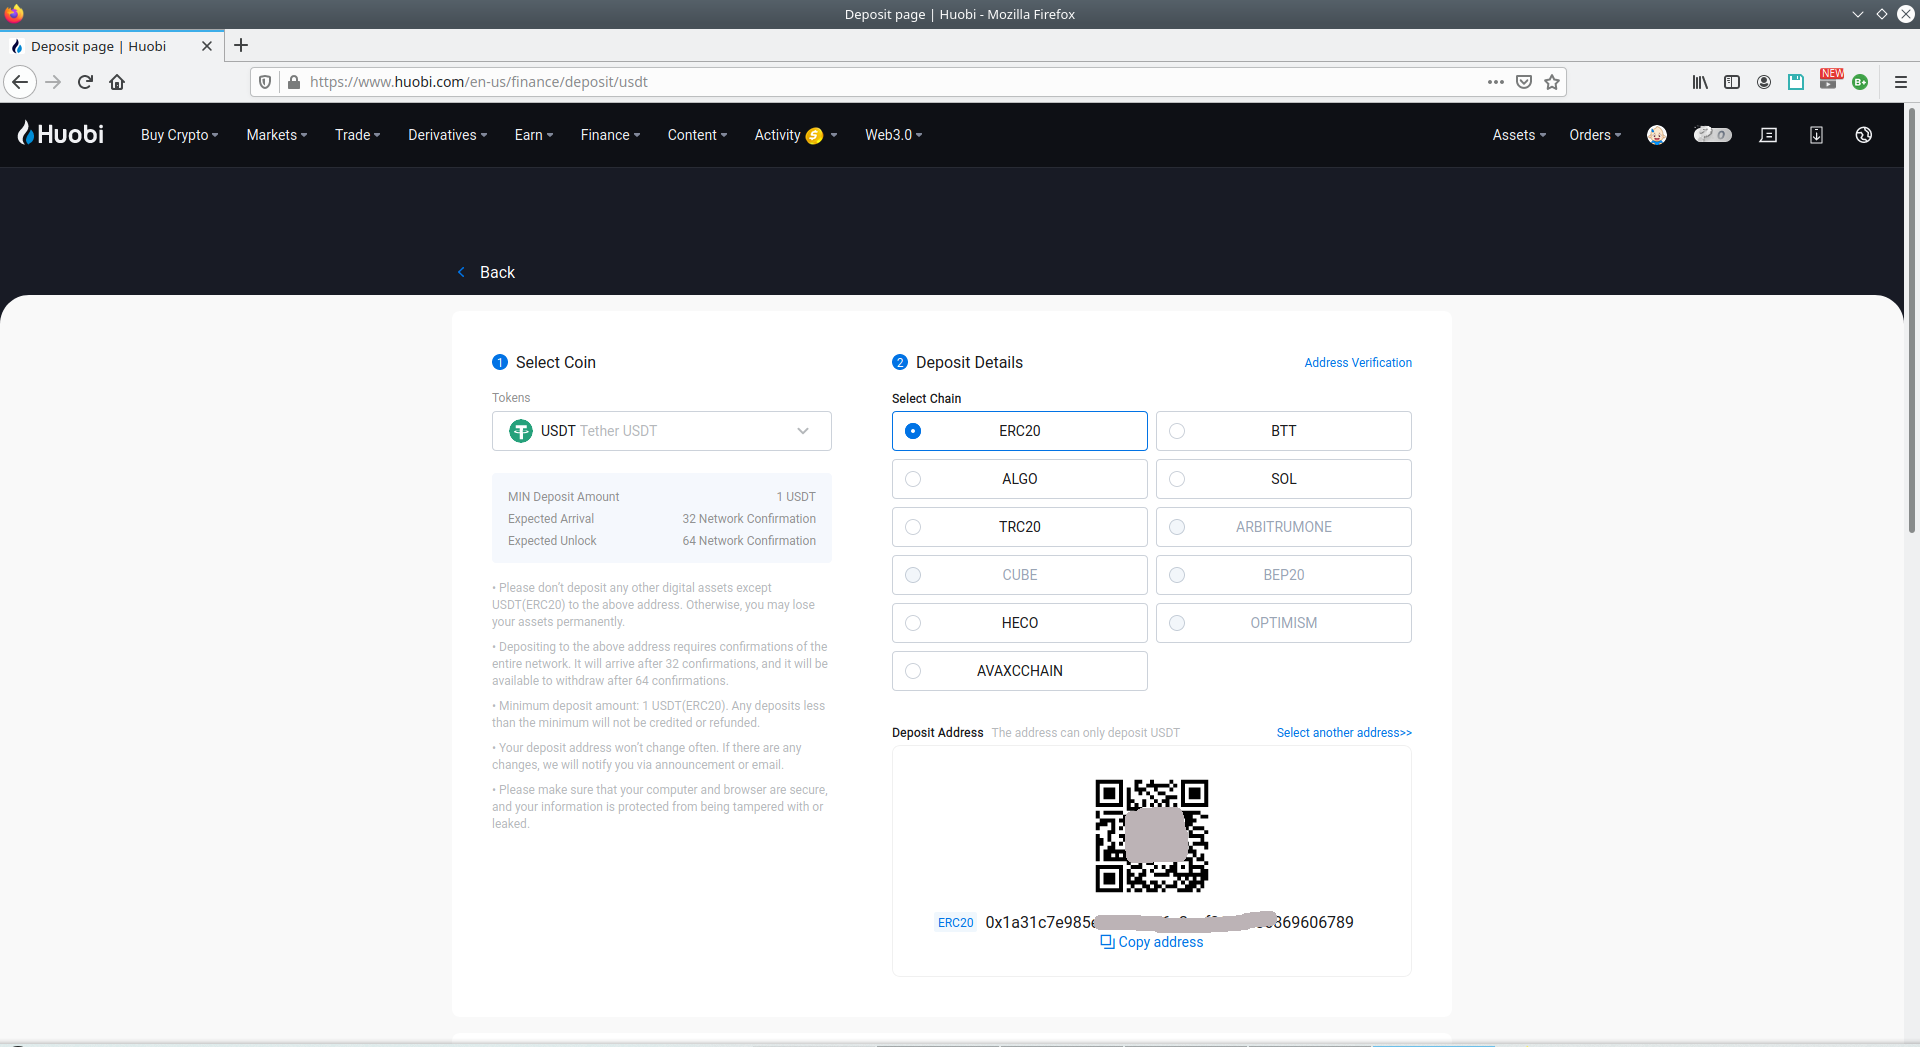The image size is (1920, 1047).
Task: Expand the Earn menu
Action: (533, 135)
